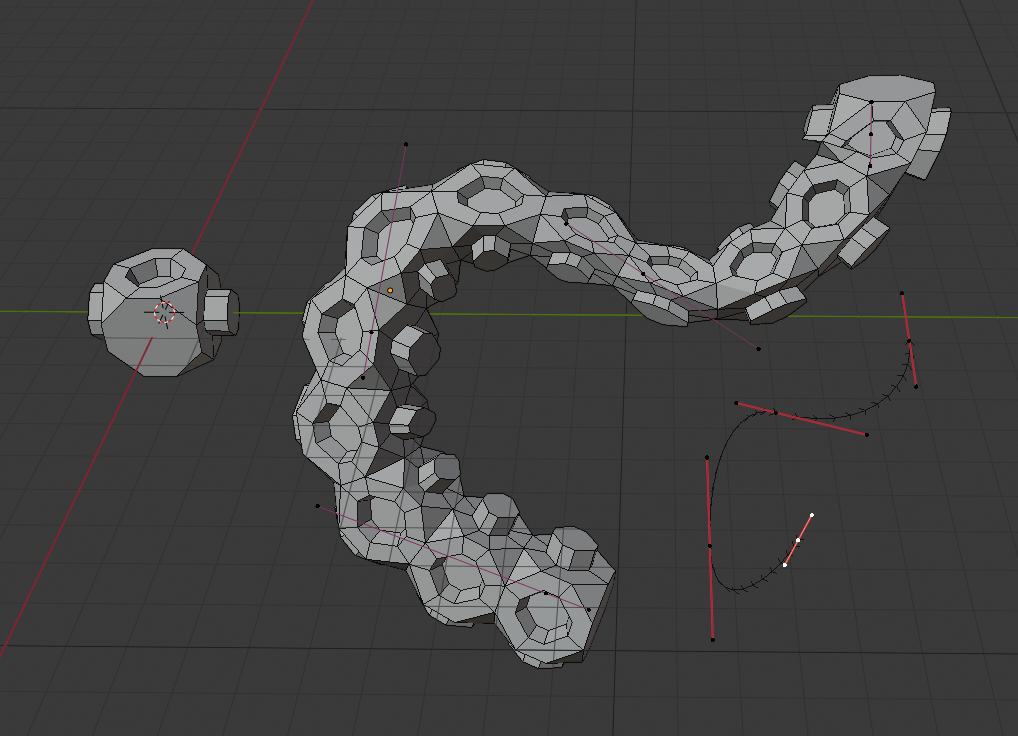Select the curve control point on the near-horizontal red handle
Image resolution: width=1018 pixels, height=736 pixels.
coord(776,413)
